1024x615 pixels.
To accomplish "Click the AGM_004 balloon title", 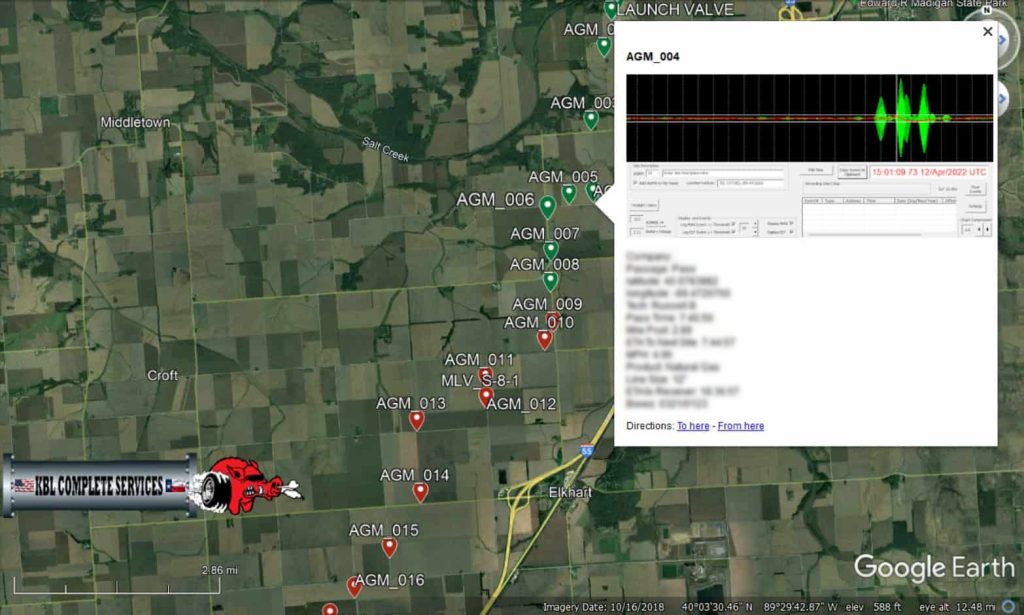I will pos(652,57).
